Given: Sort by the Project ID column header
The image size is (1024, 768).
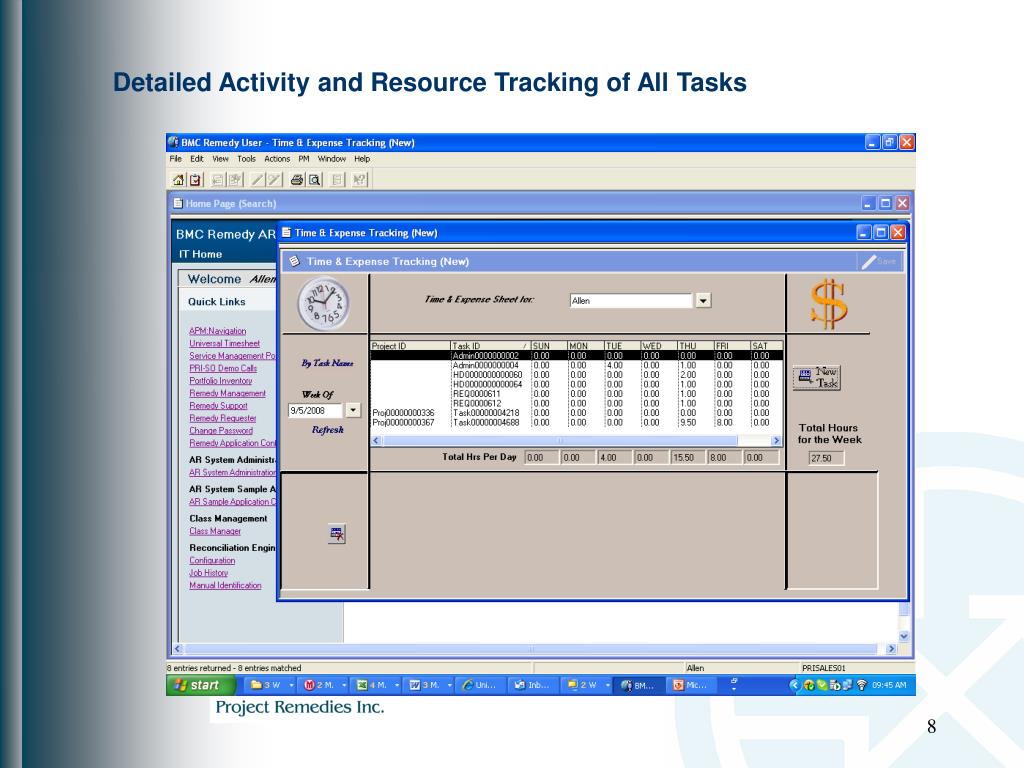Looking at the screenshot, I should coord(410,345).
